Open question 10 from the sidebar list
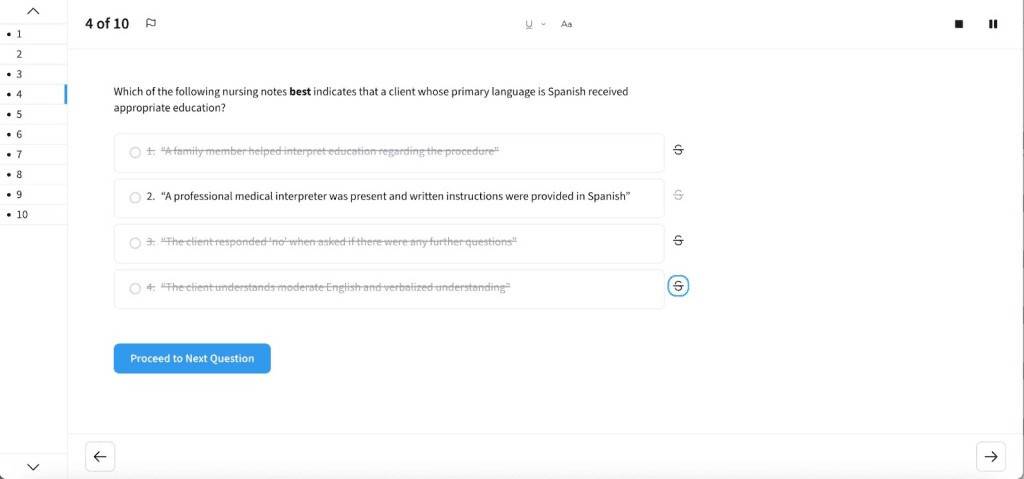This screenshot has width=1024, height=479. pos(22,214)
